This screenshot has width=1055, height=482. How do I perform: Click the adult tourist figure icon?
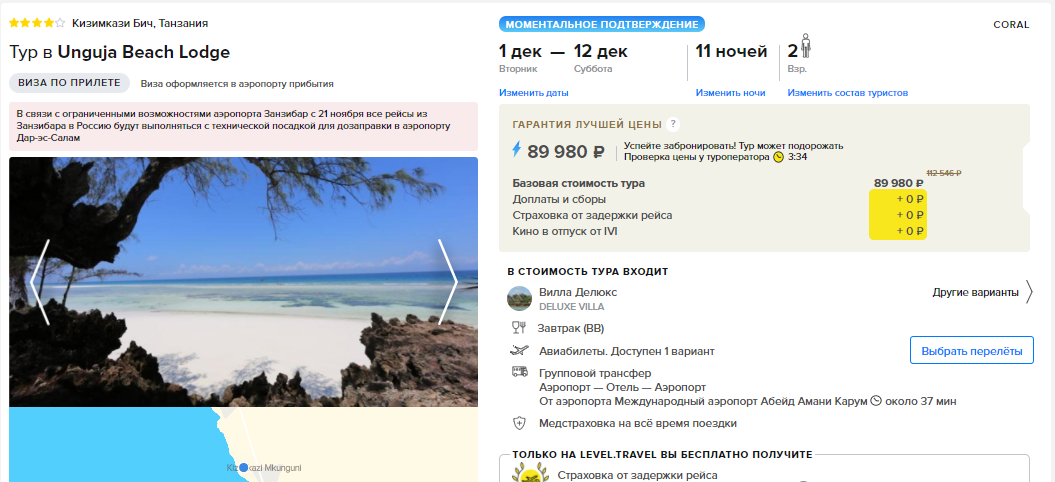[806, 47]
